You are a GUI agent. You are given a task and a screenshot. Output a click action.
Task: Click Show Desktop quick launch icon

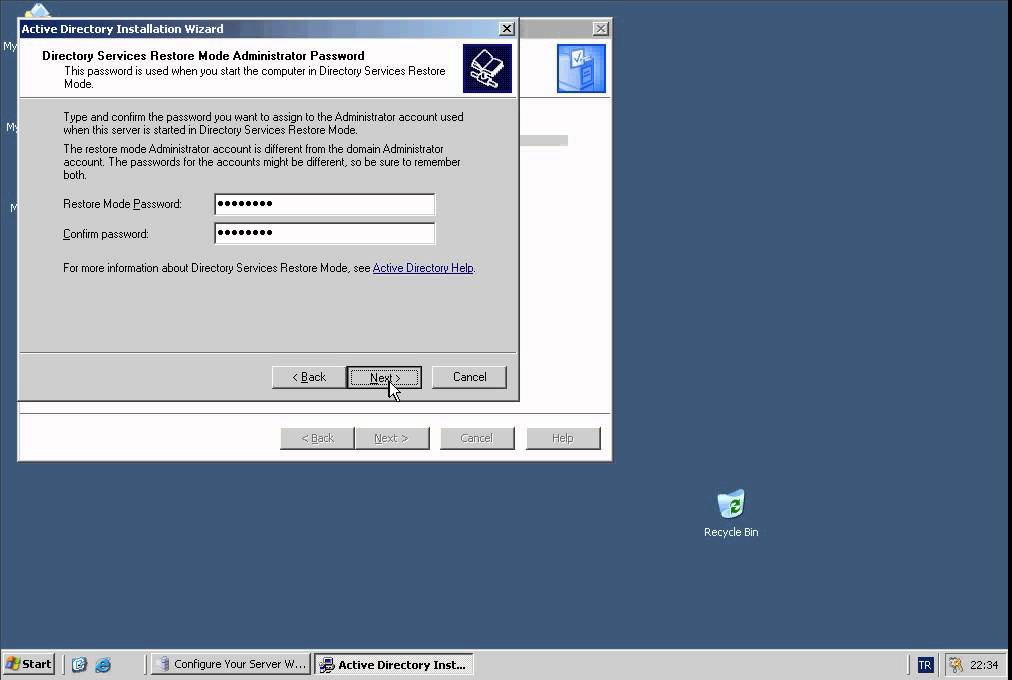79,664
